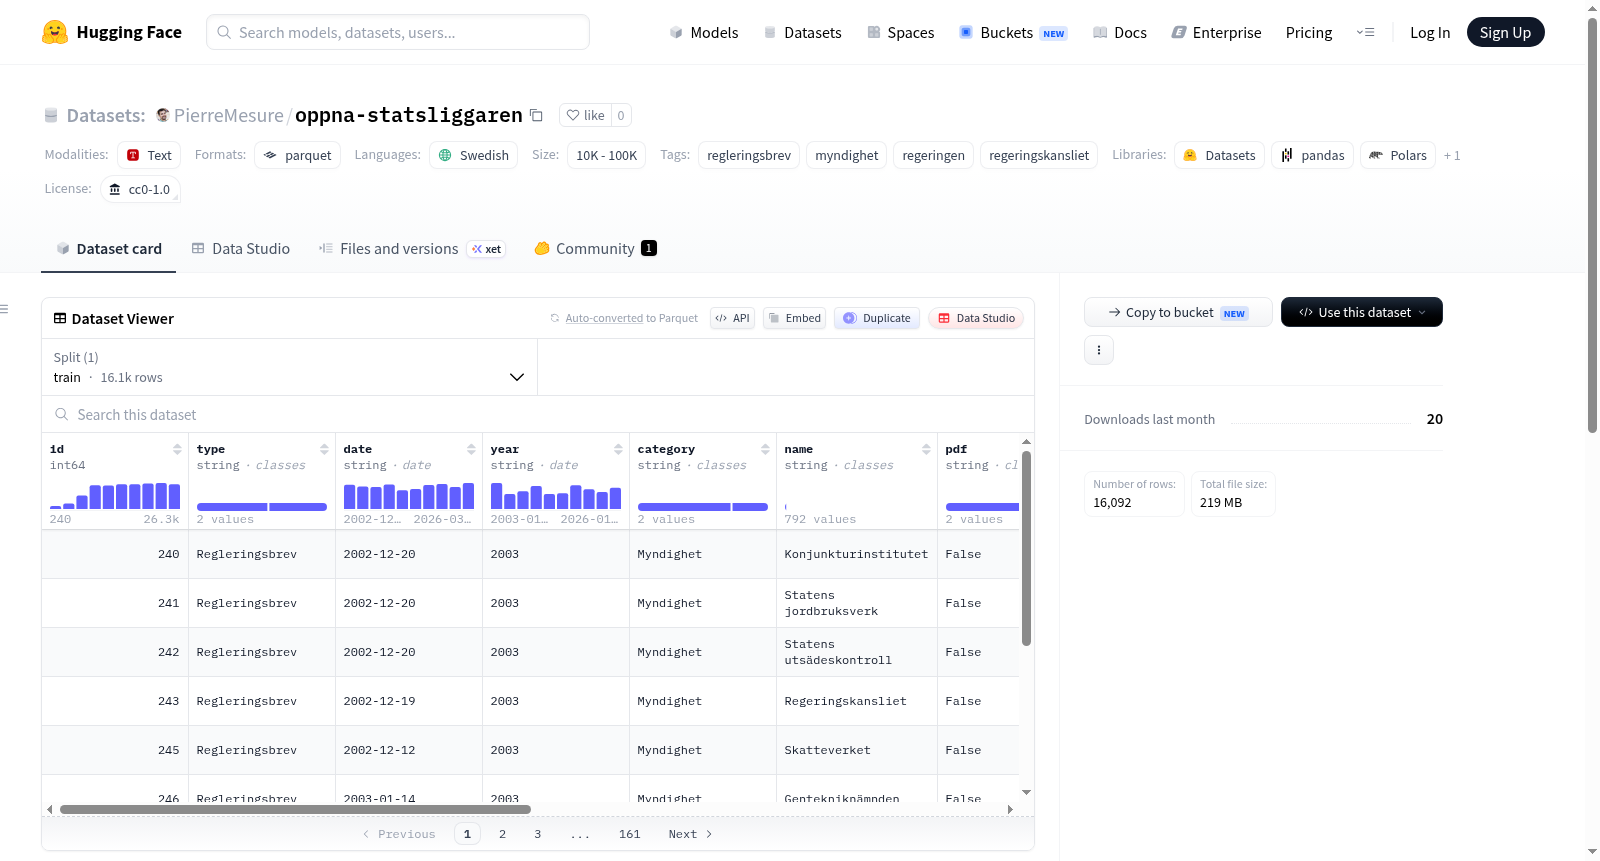Switch to the Community tab
1600x861 pixels.
pos(595,249)
